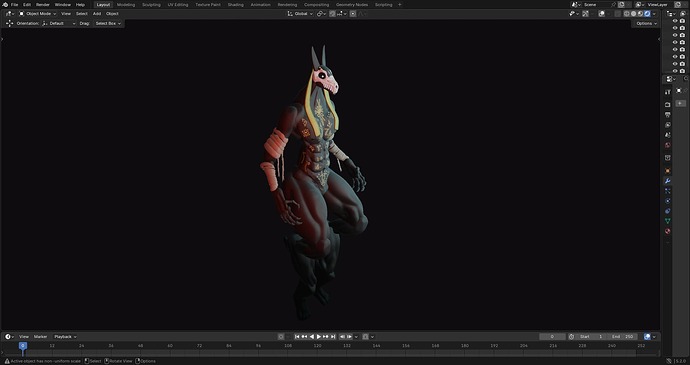Switch viewport to rendered shading
The height and width of the screenshot is (365, 690).
[647, 14]
